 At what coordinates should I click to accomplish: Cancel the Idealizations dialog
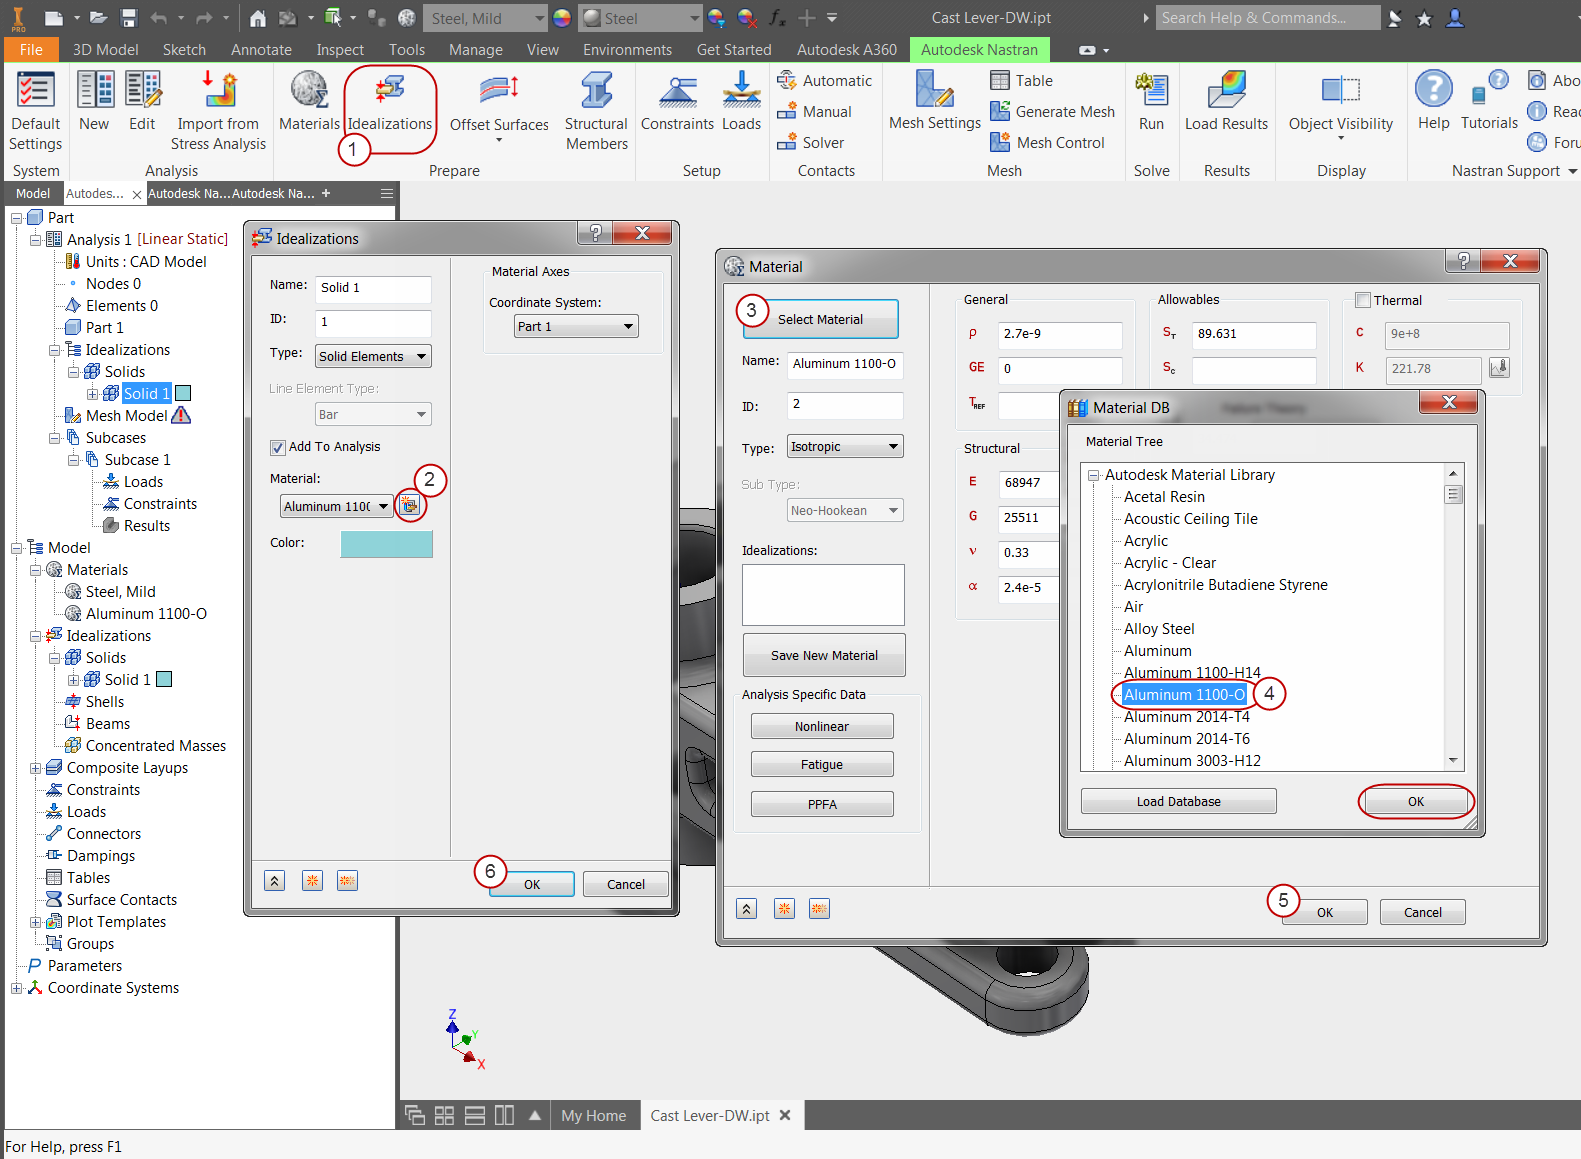[626, 884]
